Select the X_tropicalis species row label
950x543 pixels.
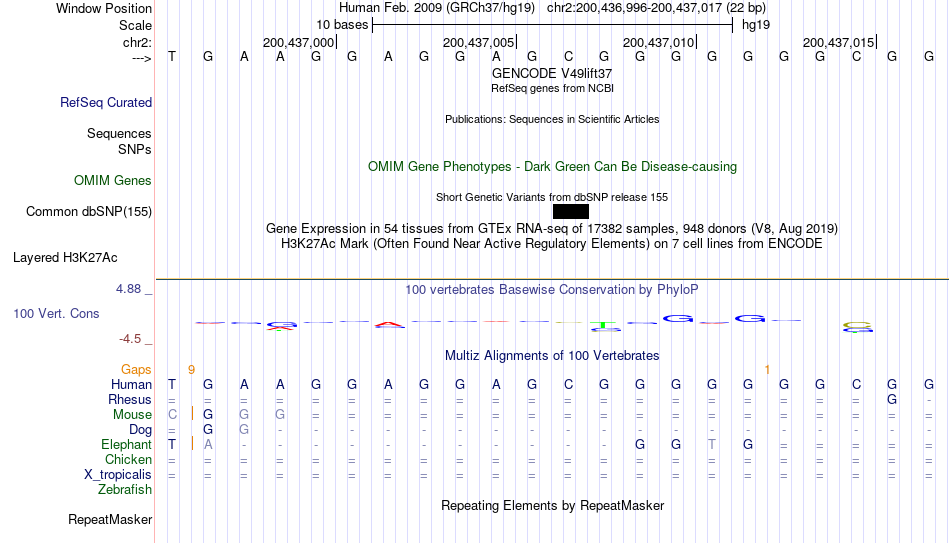[x=118, y=475]
